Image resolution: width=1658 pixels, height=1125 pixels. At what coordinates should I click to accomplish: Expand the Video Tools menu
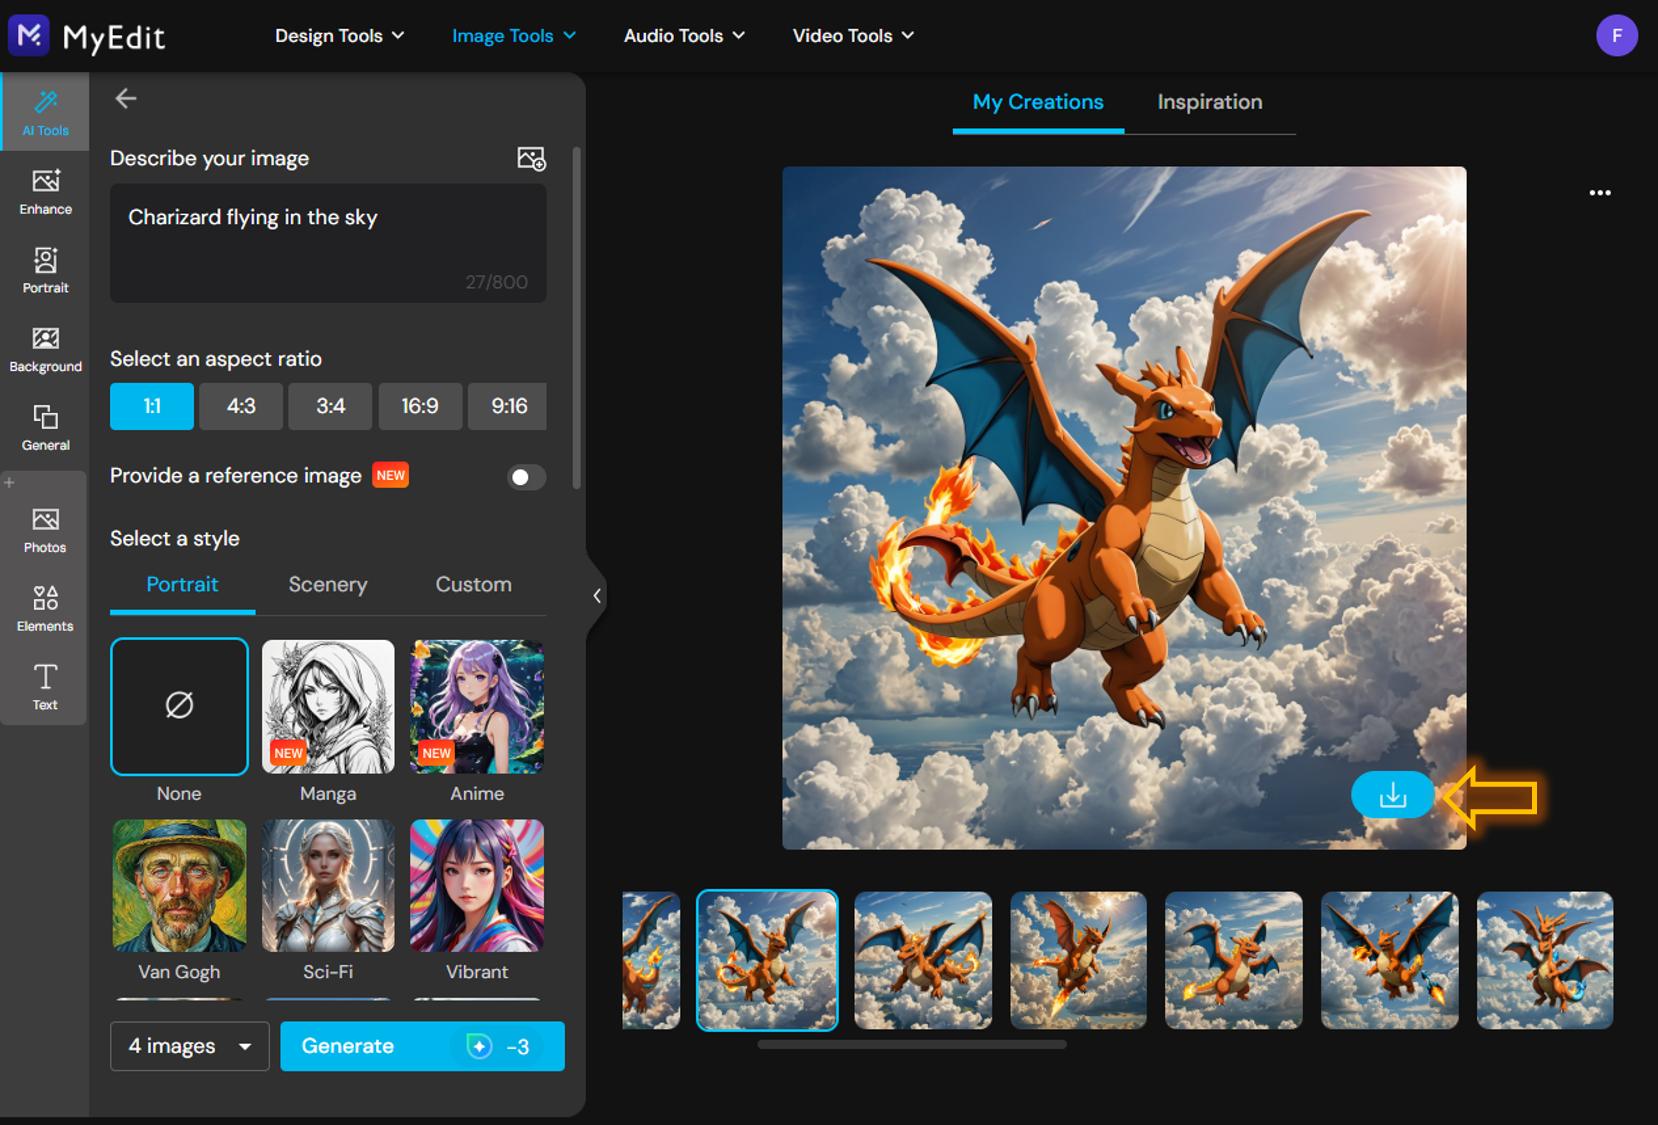click(853, 36)
